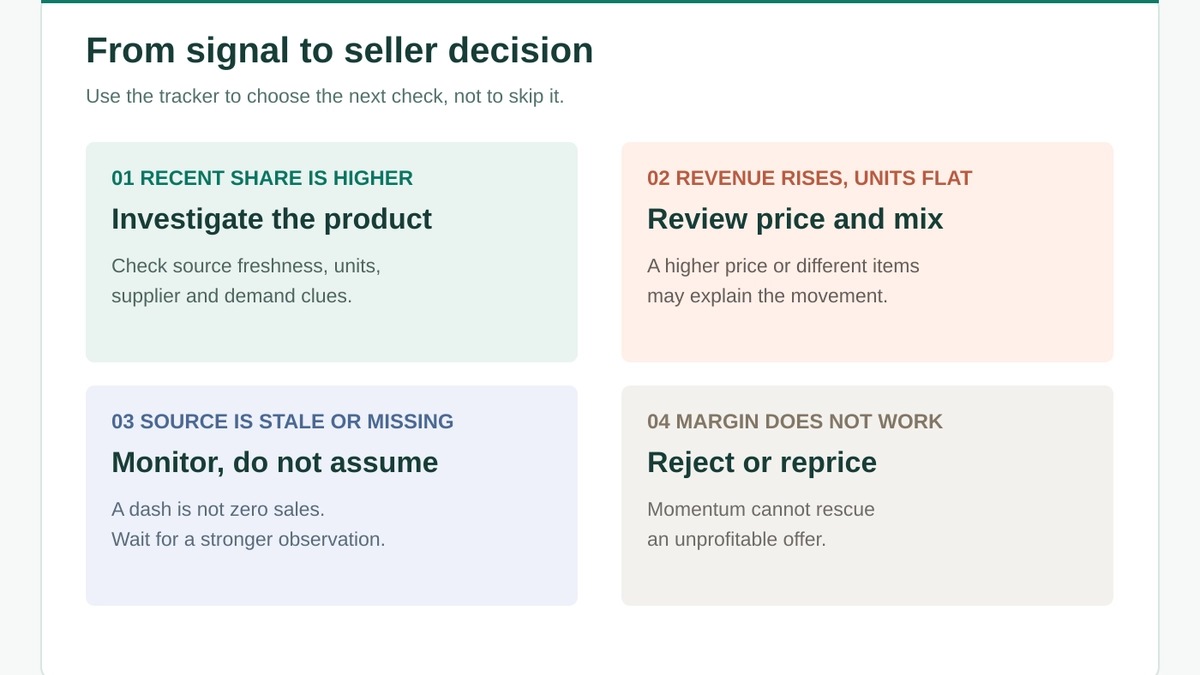The height and width of the screenshot is (675, 1200).
Task: Click the label '01 RECENT SHARE IS HIGHER'
Action: [262, 178]
